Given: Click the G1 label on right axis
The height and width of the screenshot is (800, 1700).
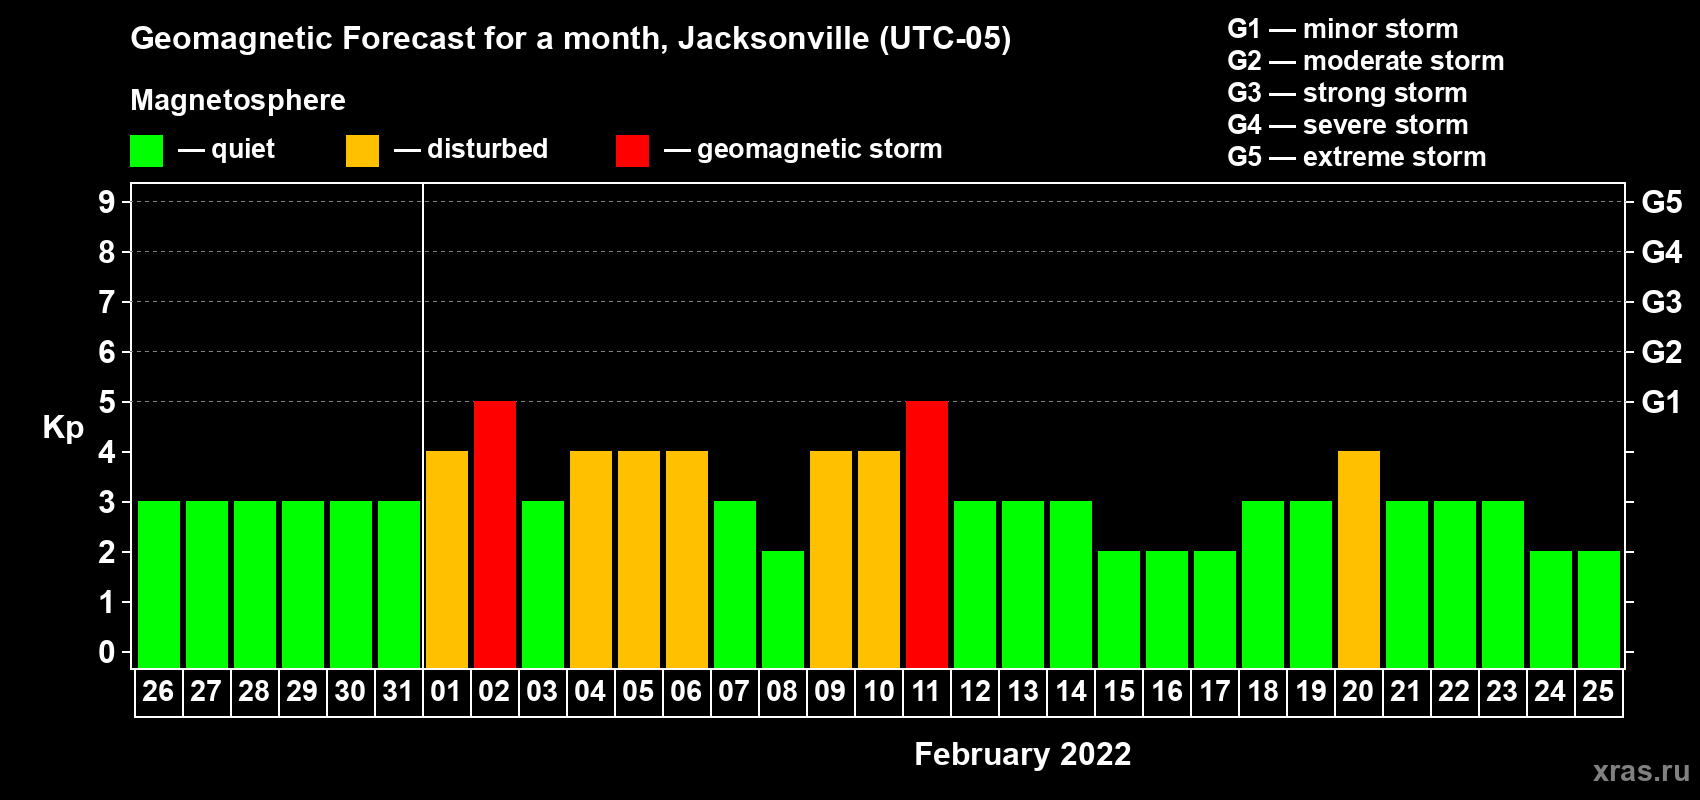Looking at the screenshot, I should [x=1662, y=402].
